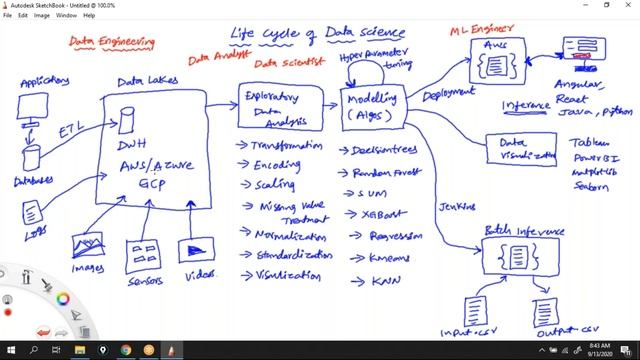Open the Edit menu

tap(23, 16)
